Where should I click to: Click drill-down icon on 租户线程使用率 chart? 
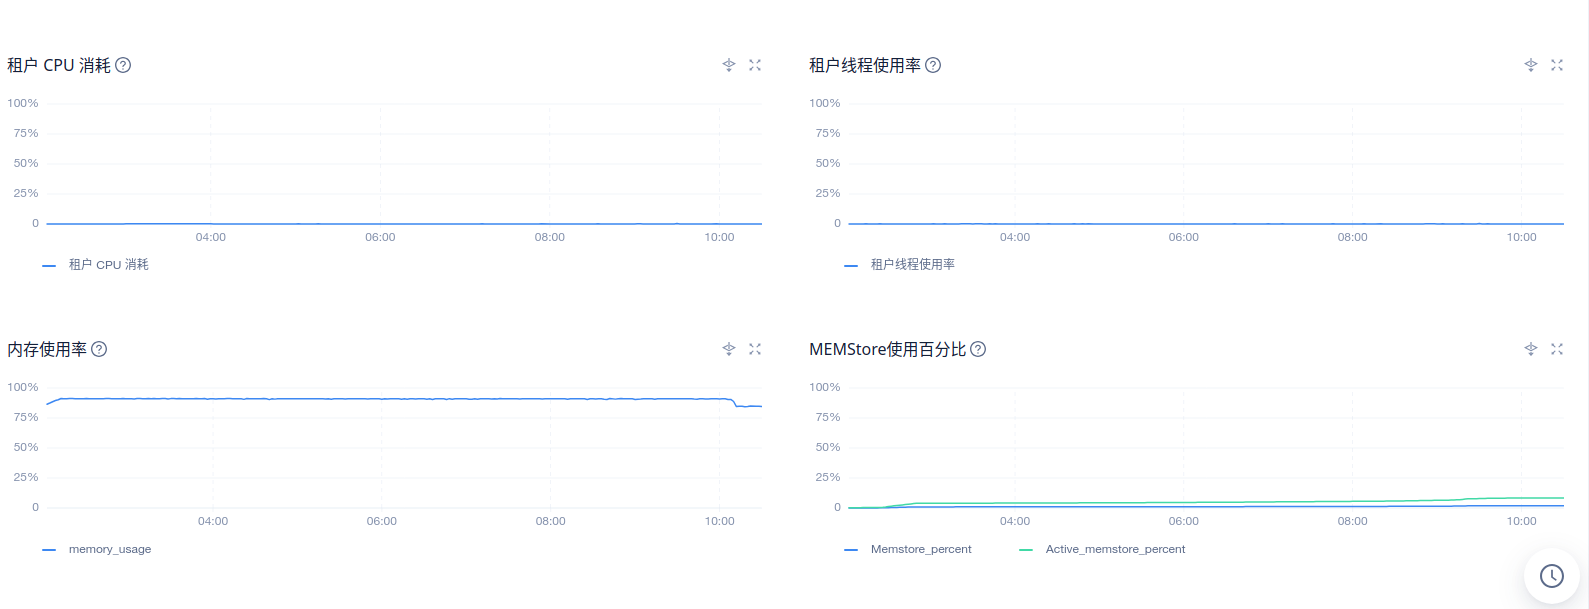(1531, 65)
